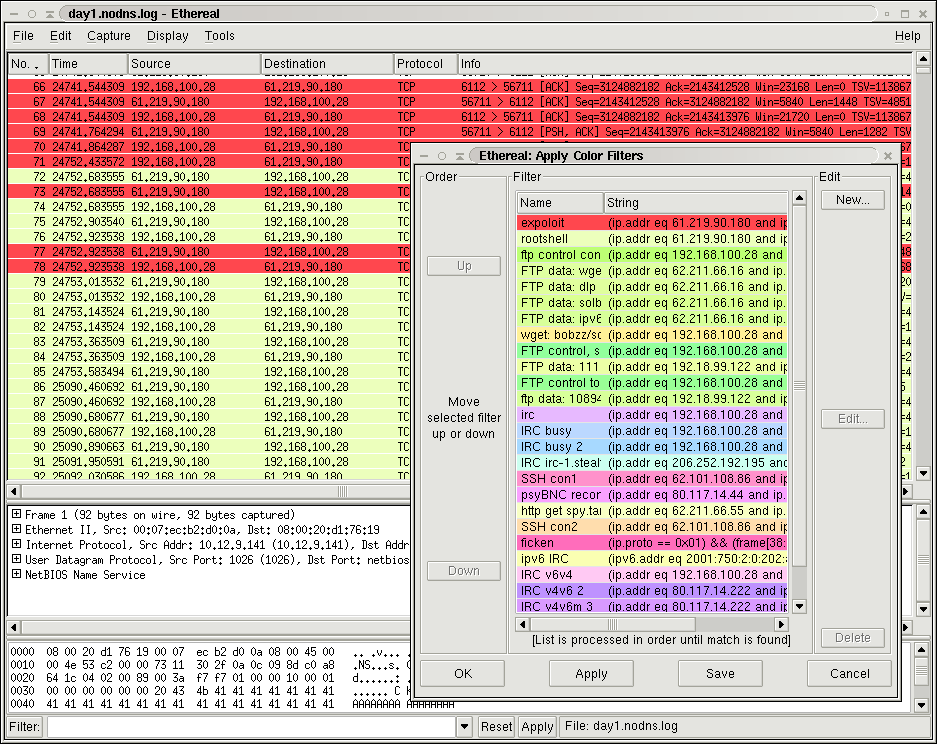Viewport: 937px width, 744px height.
Task: Select packet number 72 in the list
Action: [x=209, y=177]
